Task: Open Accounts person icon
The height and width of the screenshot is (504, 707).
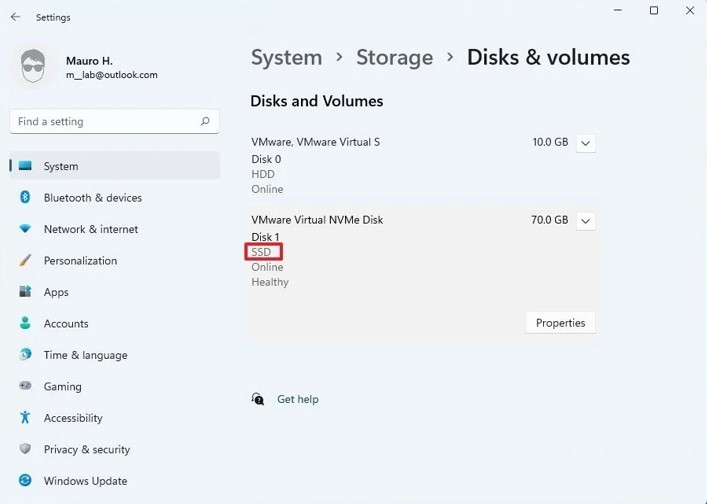Action: pos(25,323)
